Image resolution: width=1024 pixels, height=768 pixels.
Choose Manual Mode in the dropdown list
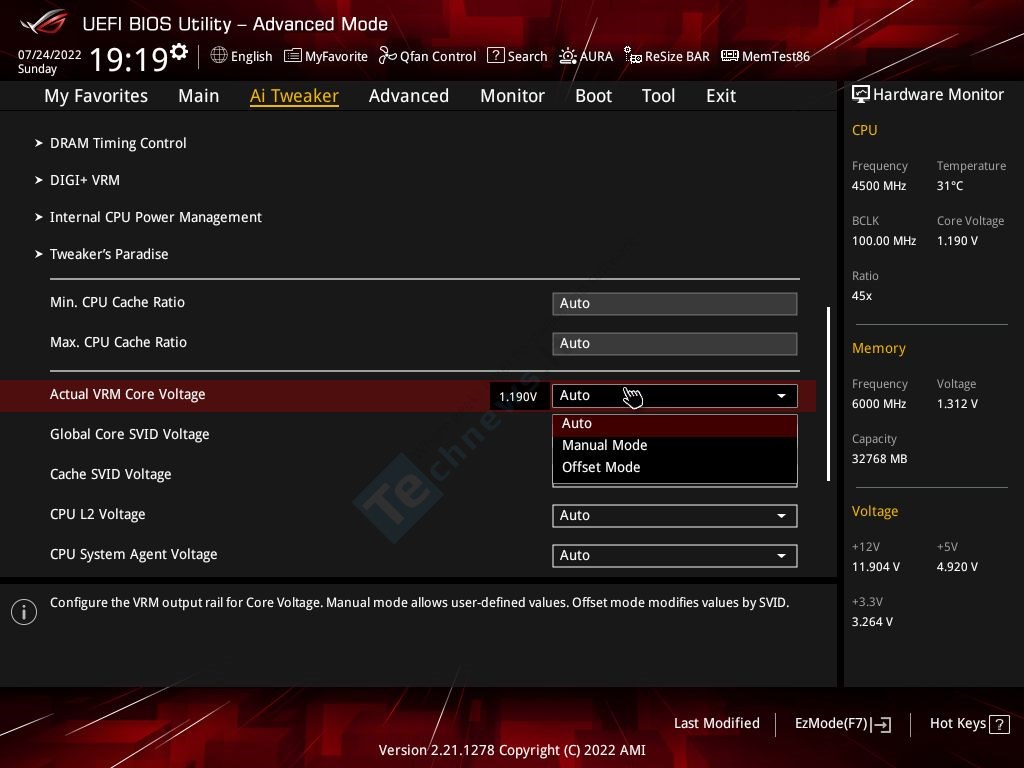point(675,445)
